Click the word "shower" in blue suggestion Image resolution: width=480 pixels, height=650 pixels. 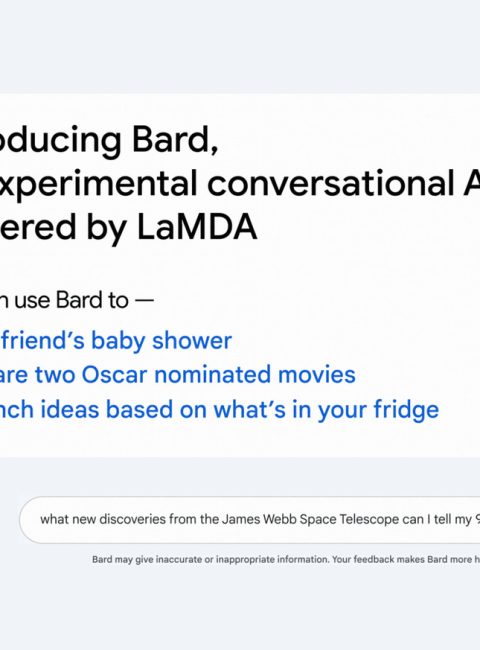[192, 341]
